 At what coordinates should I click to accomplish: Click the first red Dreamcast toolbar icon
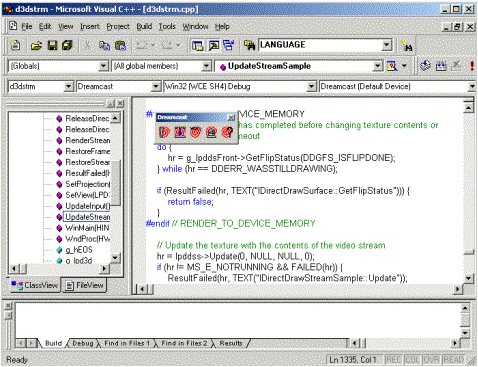click(164, 132)
